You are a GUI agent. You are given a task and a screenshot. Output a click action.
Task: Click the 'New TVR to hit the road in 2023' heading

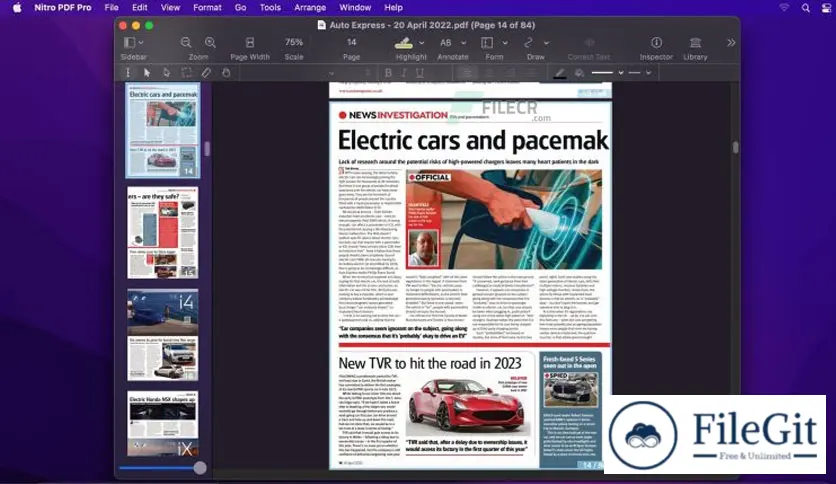430,364
